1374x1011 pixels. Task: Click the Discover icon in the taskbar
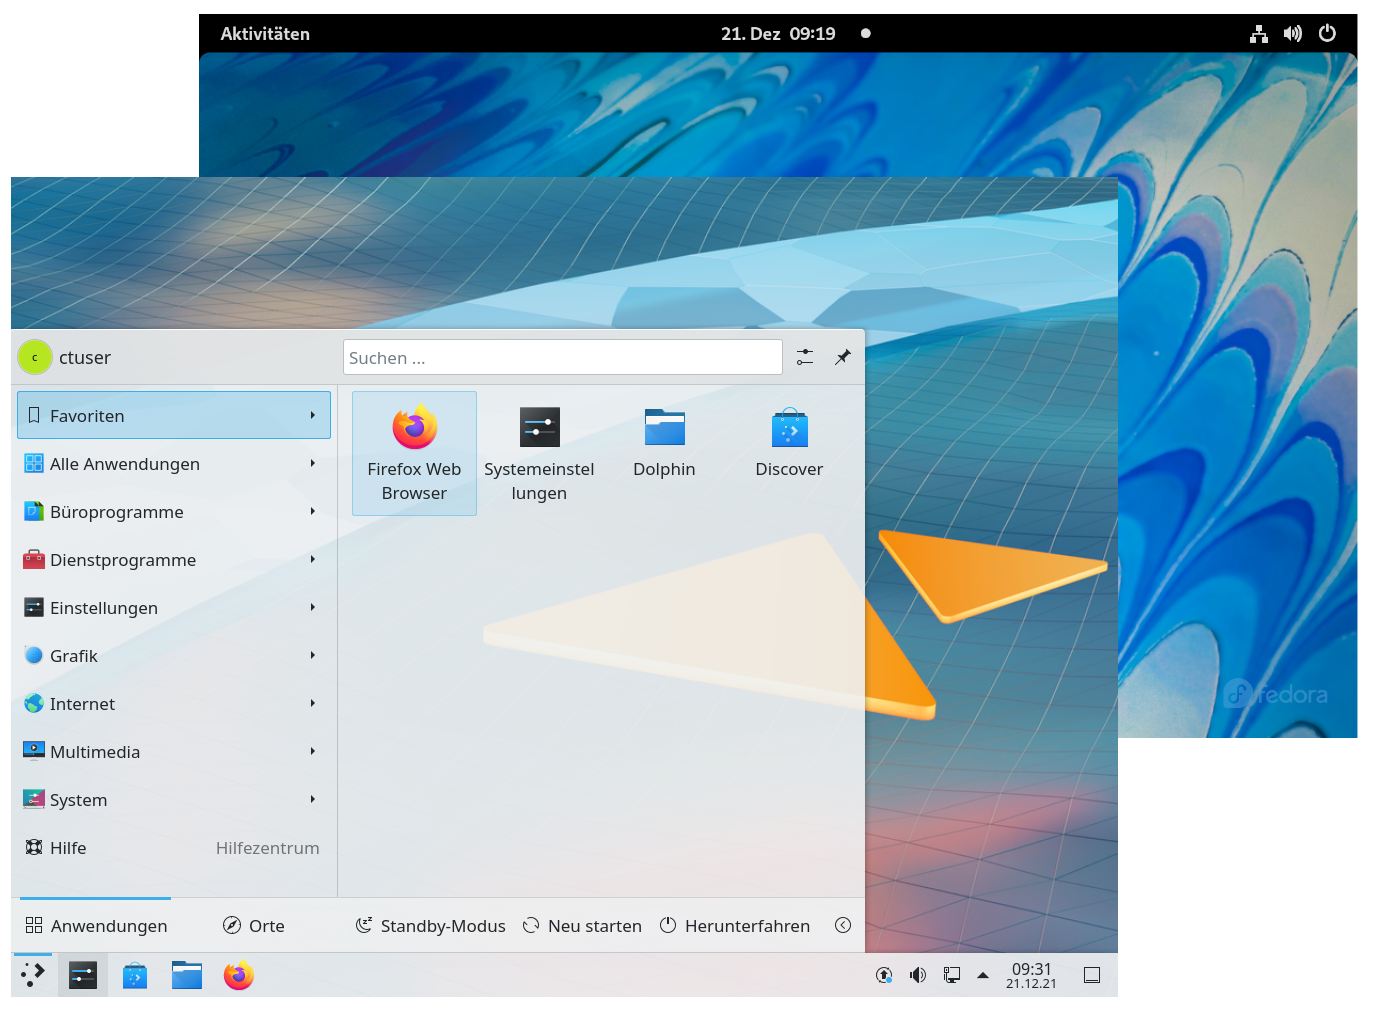click(135, 975)
